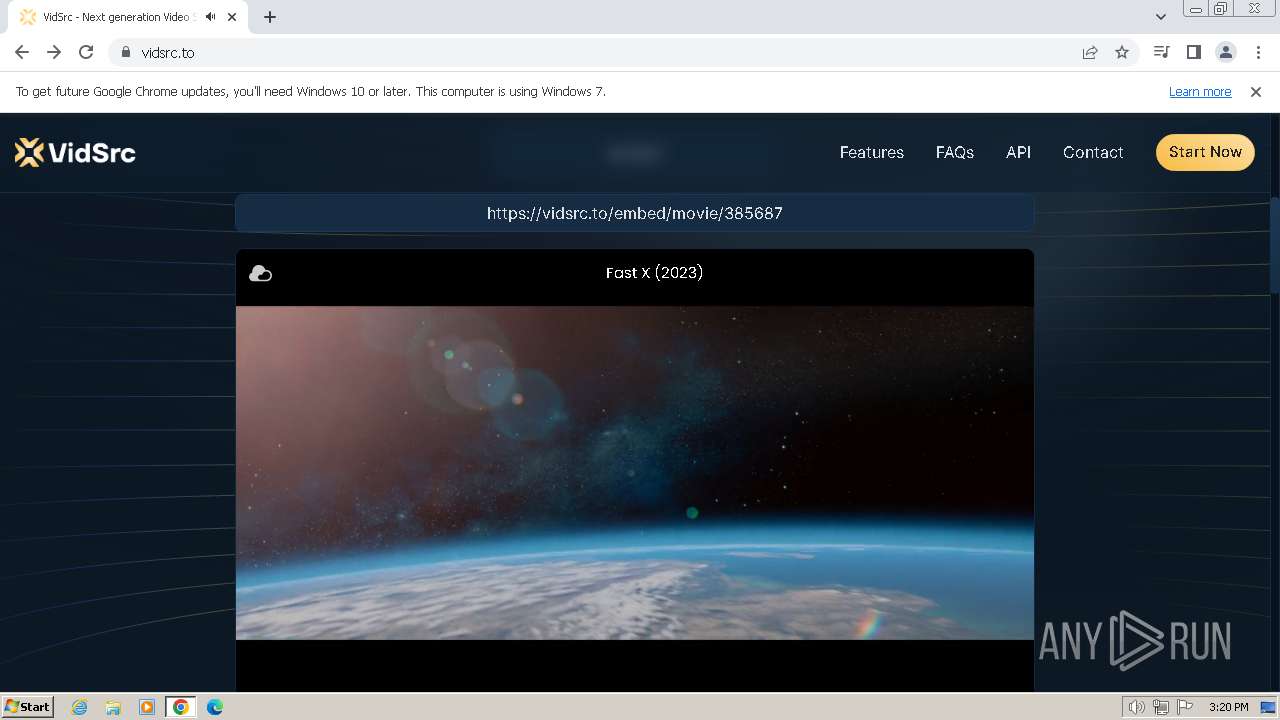Open the Chrome profile avatar
This screenshot has height=720, width=1280.
point(1225,52)
